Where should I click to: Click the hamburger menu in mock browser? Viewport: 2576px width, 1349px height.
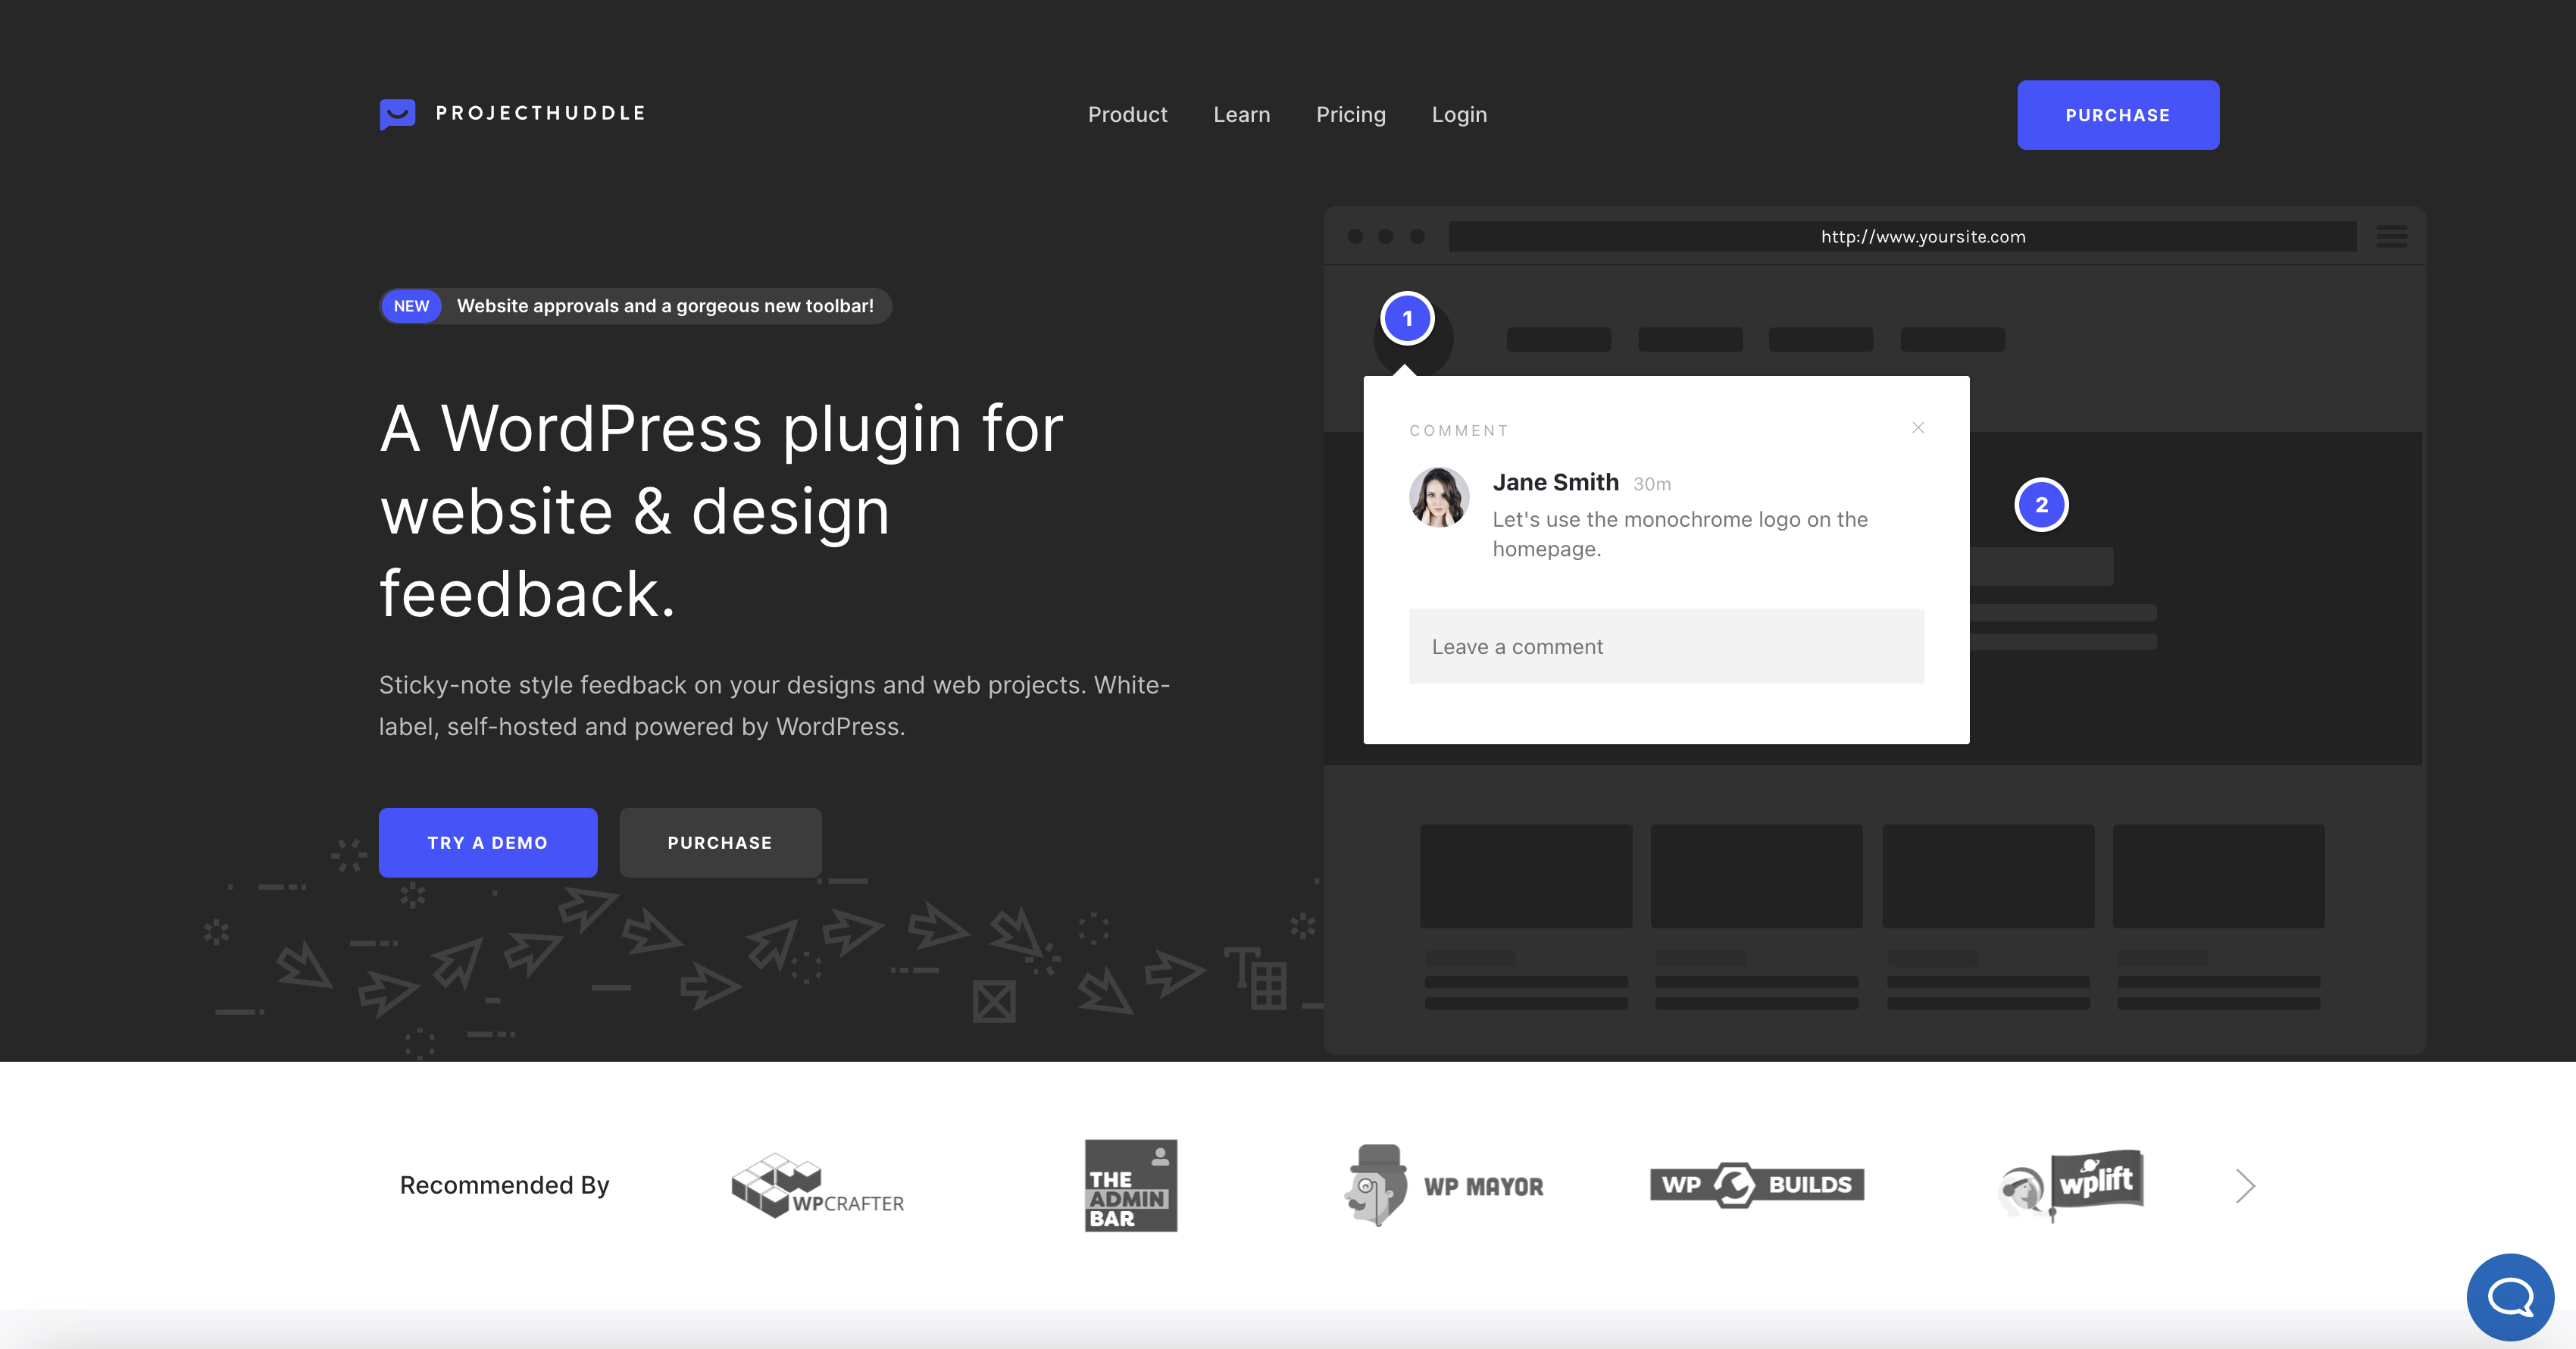point(2391,237)
